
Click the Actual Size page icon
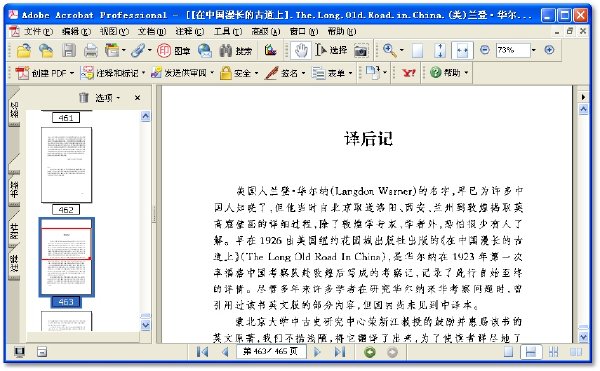(x=417, y=50)
